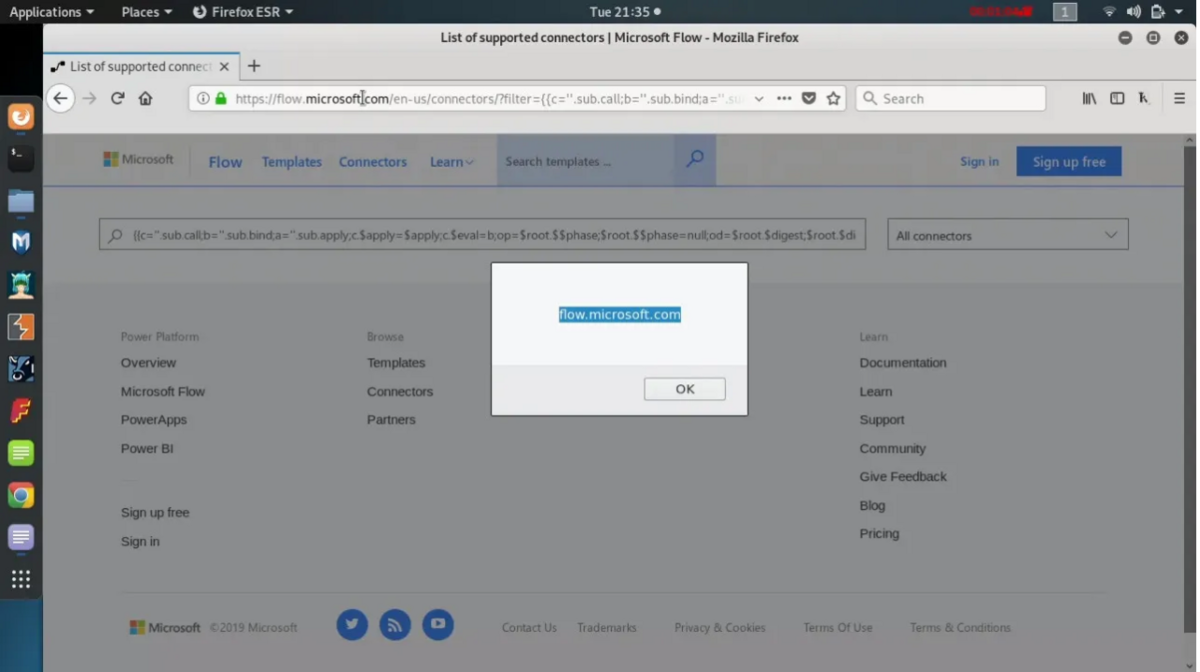The width and height of the screenshot is (1200, 672).
Task: Switch to the Templates tab in the navbar
Action: tap(291, 161)
